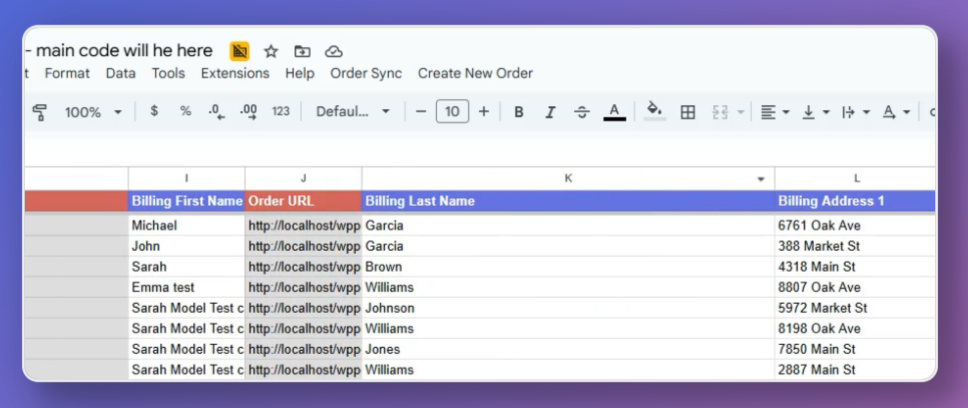Select the cell containing John
Screen dimensions: 968x408
186,246
